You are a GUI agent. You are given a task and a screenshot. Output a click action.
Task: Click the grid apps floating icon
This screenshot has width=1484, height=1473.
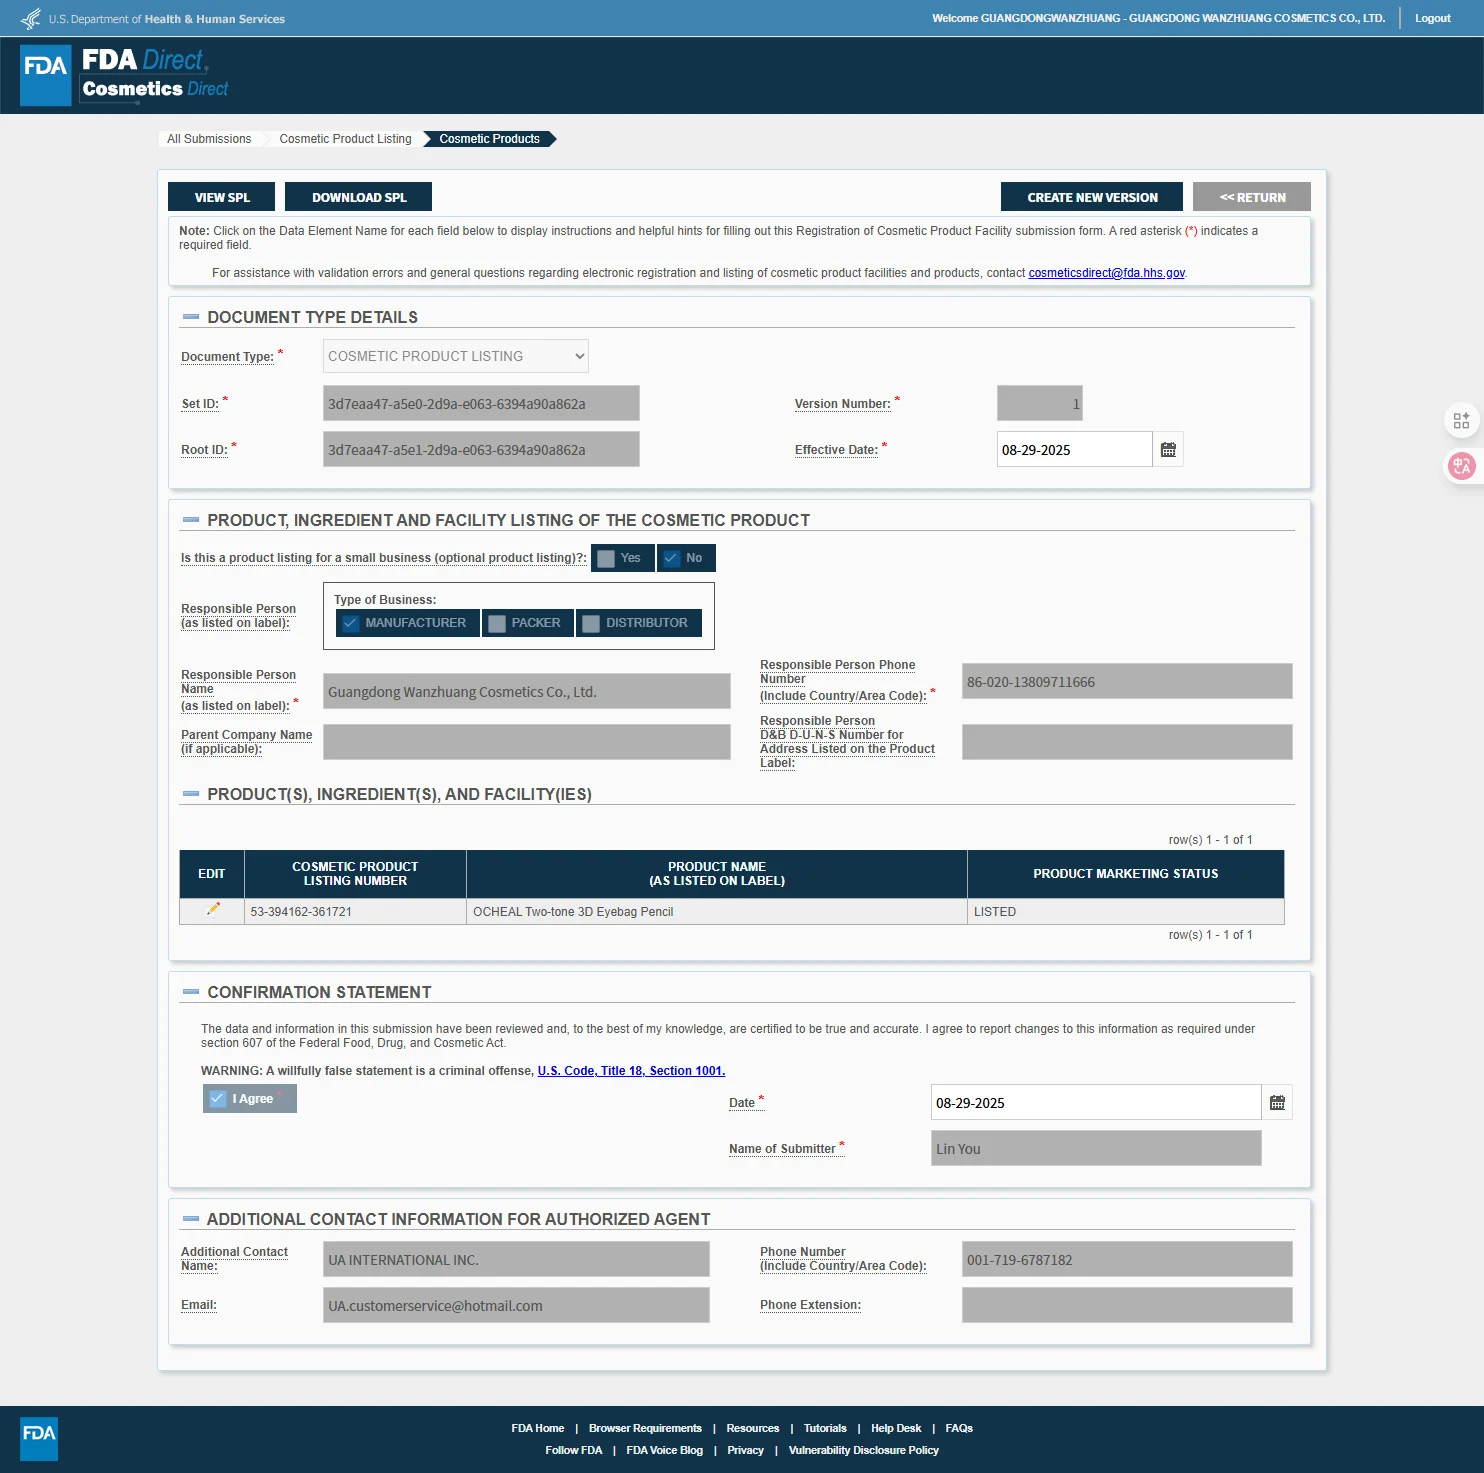[x=1462, y=420]
